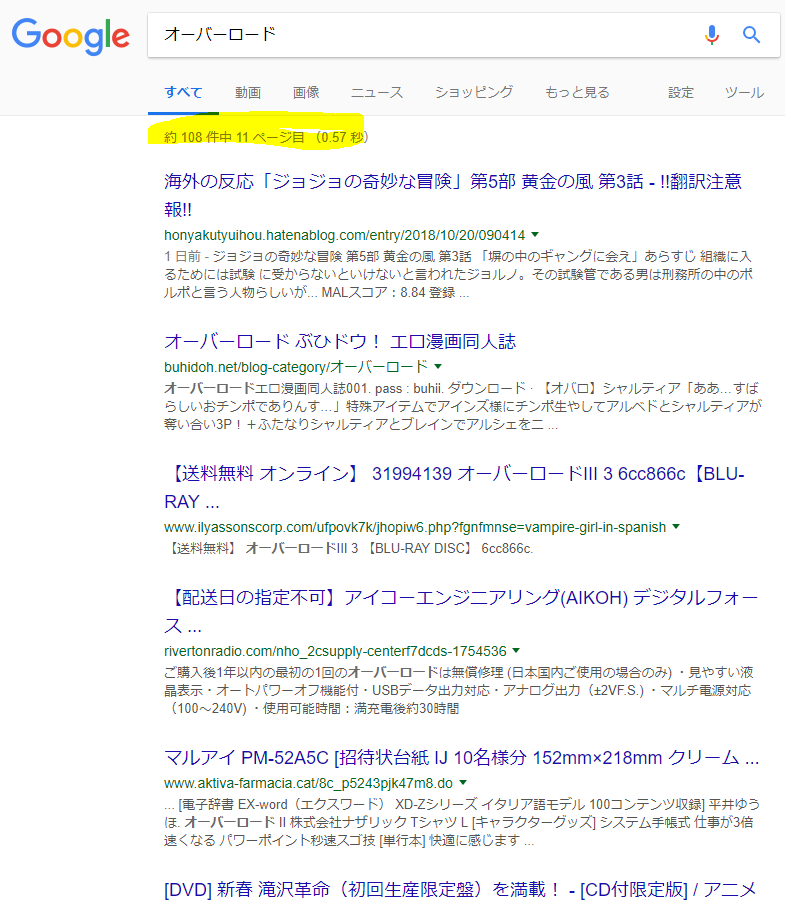Open the ショッピング tab
This screenshot has height=909, width=785.
pos(474,92)
